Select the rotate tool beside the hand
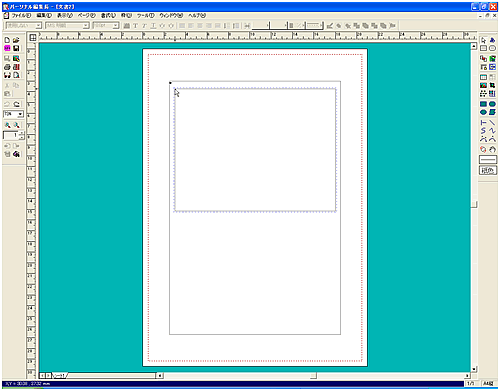 tap(483, 149)
